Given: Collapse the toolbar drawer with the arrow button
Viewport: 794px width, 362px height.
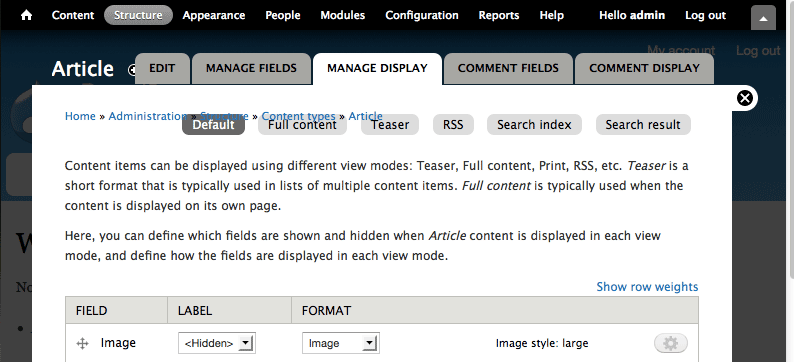Looking at the screenshot, I should 764,18.
